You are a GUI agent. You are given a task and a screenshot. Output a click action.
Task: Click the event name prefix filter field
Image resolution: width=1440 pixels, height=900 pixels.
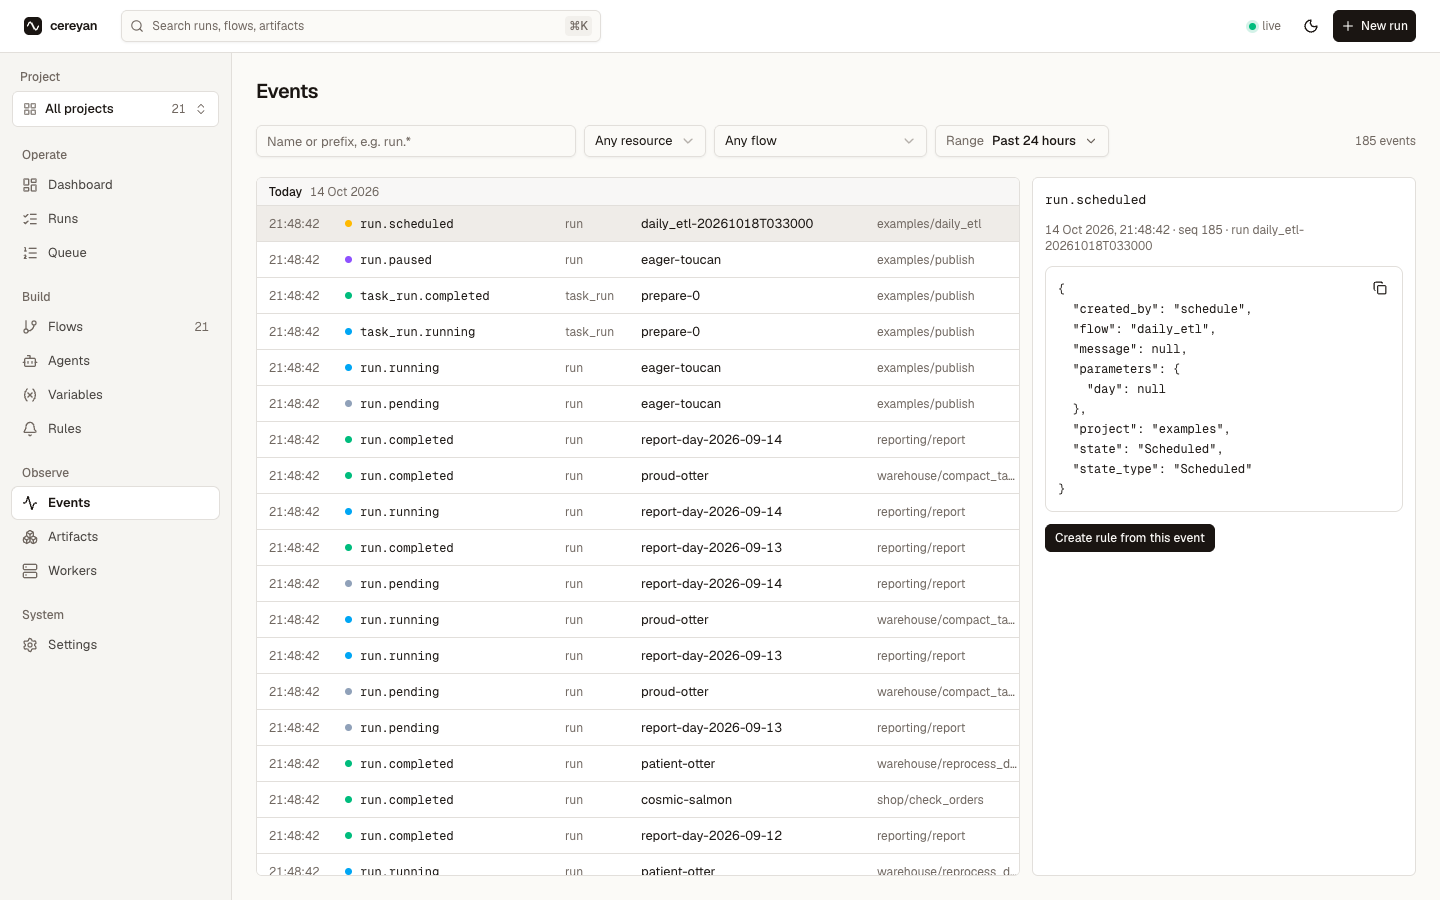pos(416,141)
